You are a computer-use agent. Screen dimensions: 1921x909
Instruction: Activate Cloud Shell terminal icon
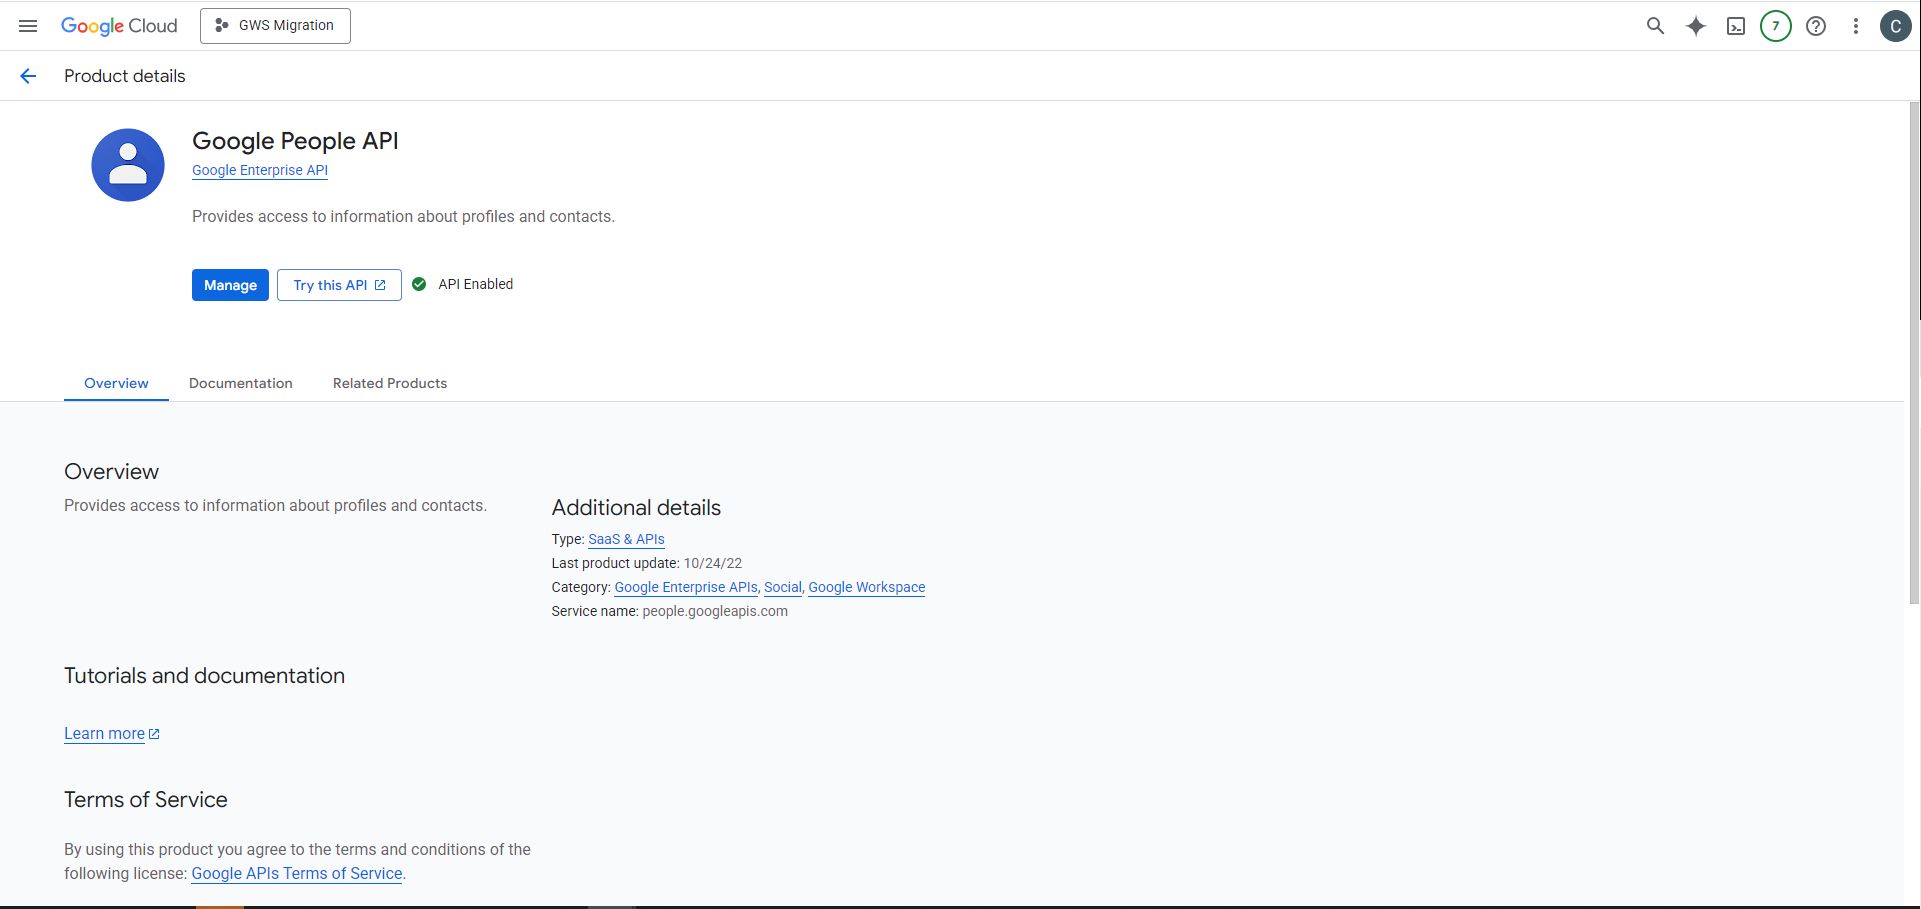coord(1736,26)
